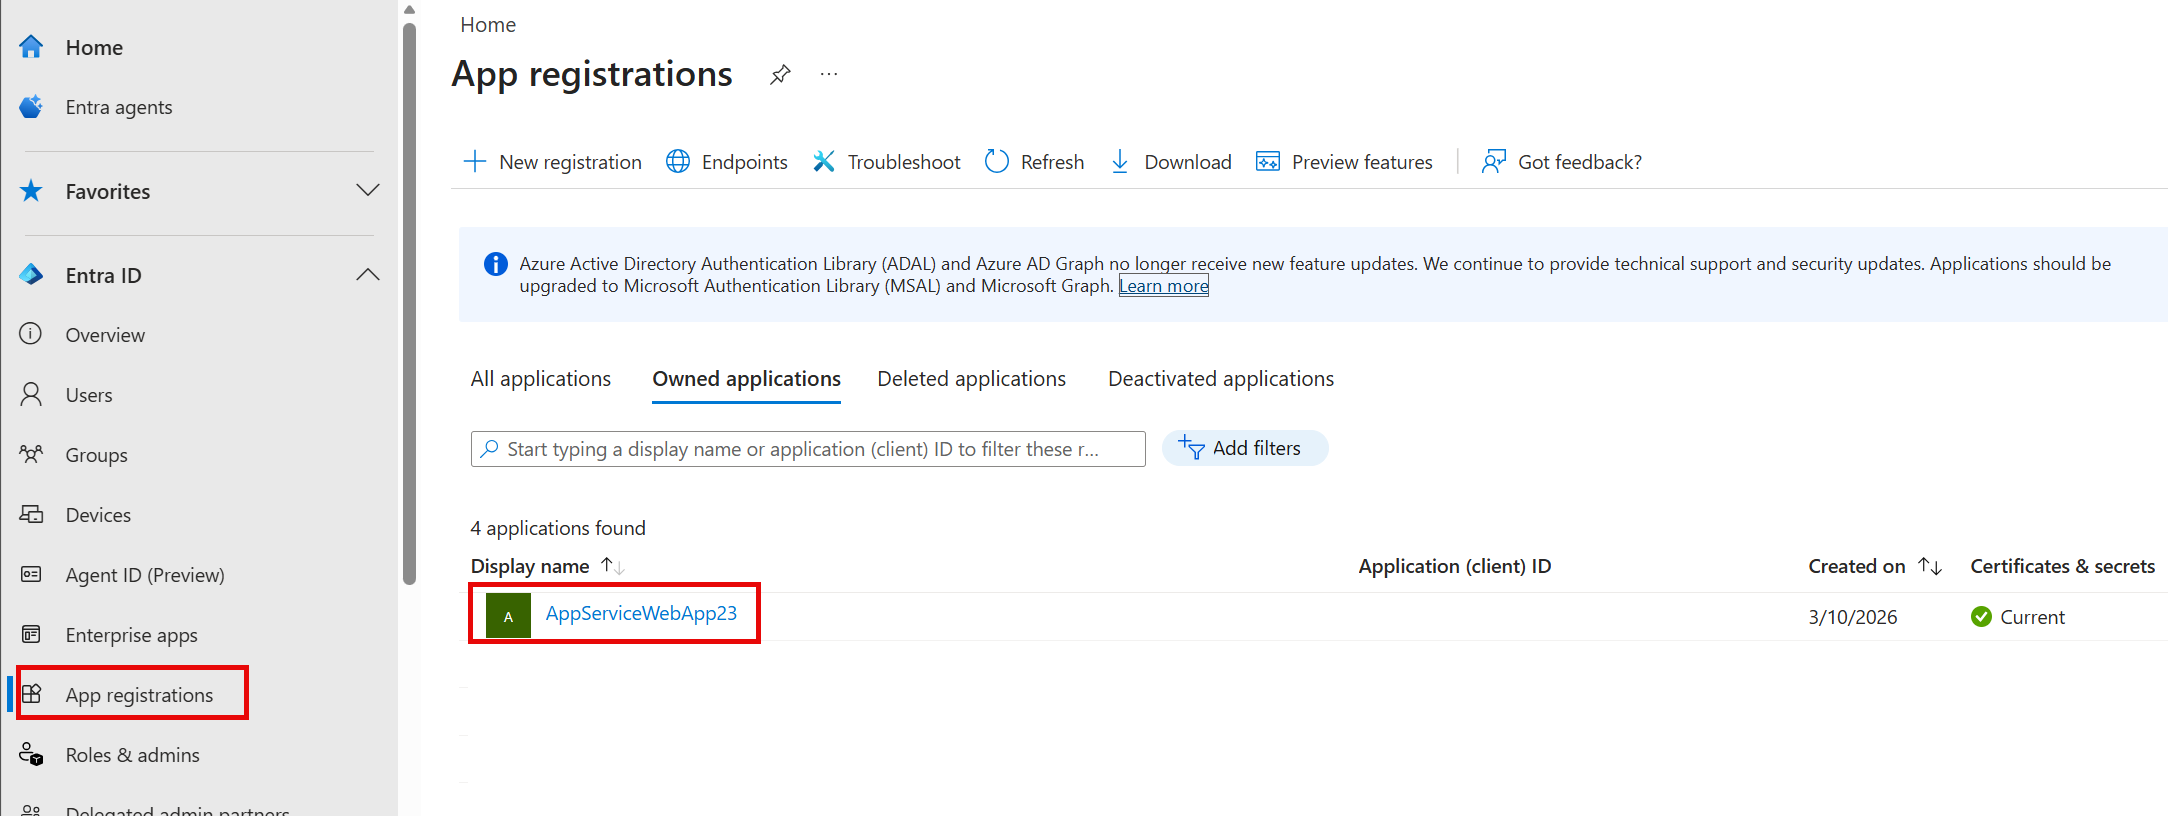Screen dimensions: 2168x816
Task: Click the App registrations grid icon
Action: pos(31,694)
